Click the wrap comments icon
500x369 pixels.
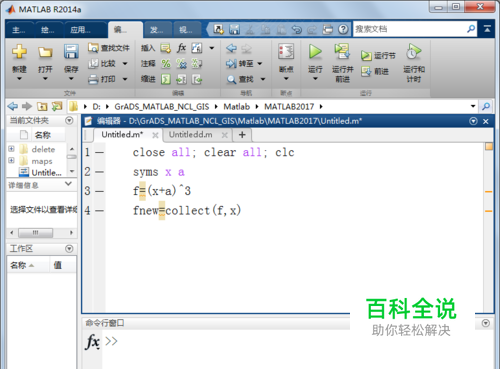pyautogui.click(x=197, y=63)
